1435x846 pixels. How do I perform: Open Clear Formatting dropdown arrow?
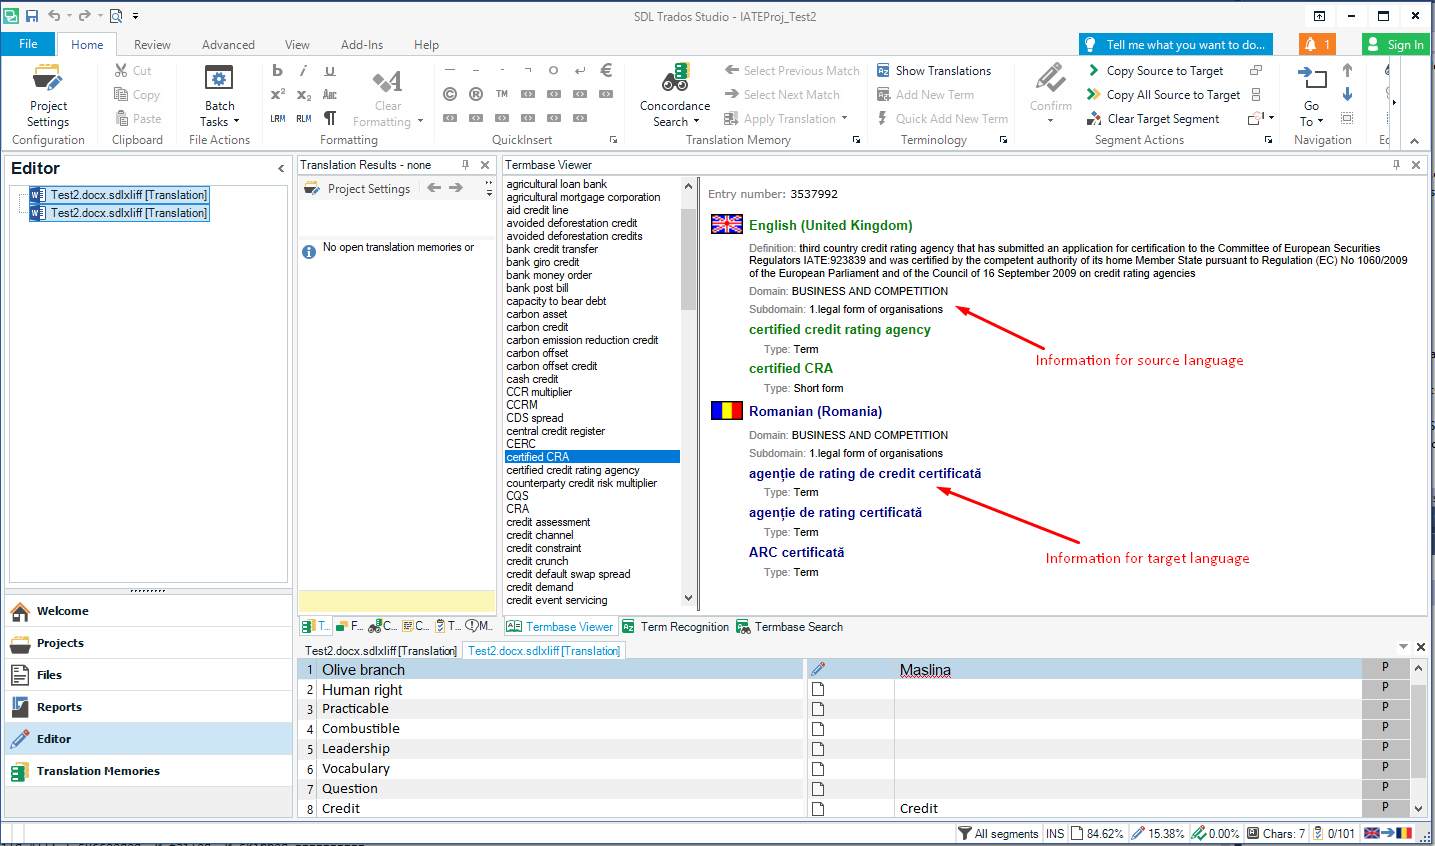click(420, 122)
